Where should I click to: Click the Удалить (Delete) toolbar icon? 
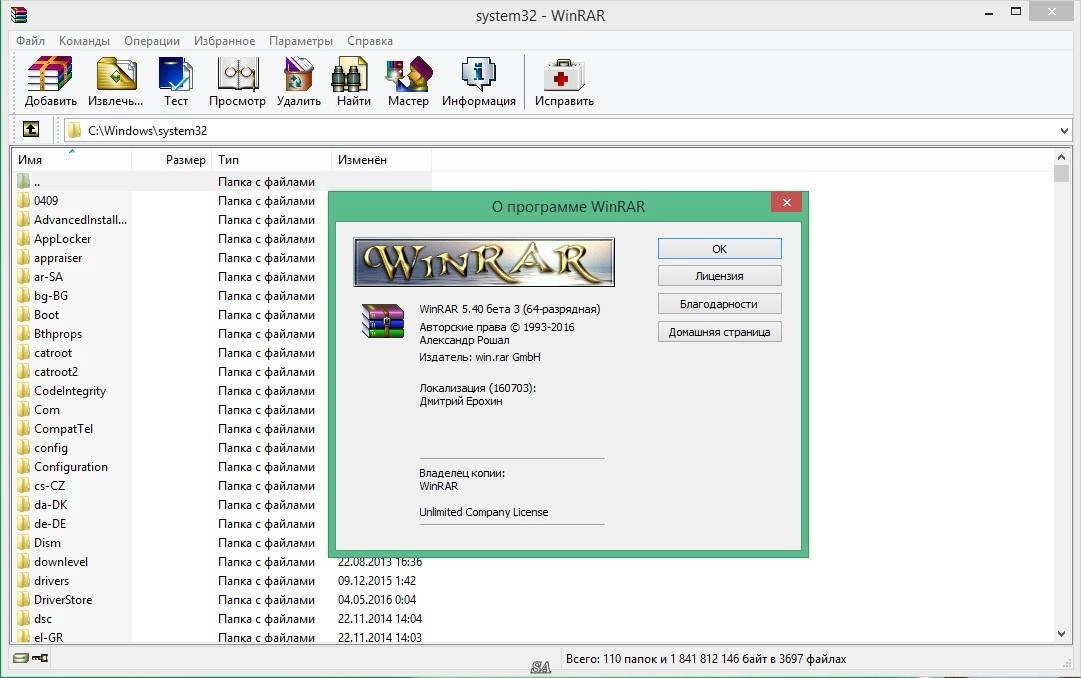point(299,74)
